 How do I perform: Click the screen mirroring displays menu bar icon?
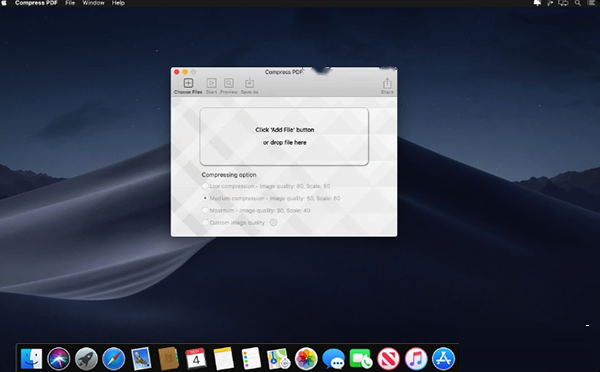tap(563, 3)
